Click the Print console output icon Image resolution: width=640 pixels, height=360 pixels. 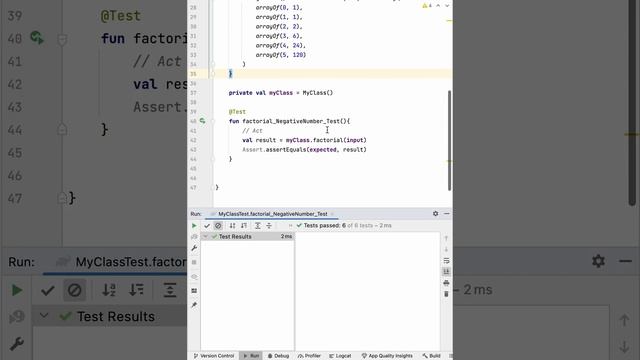point(446,283)
